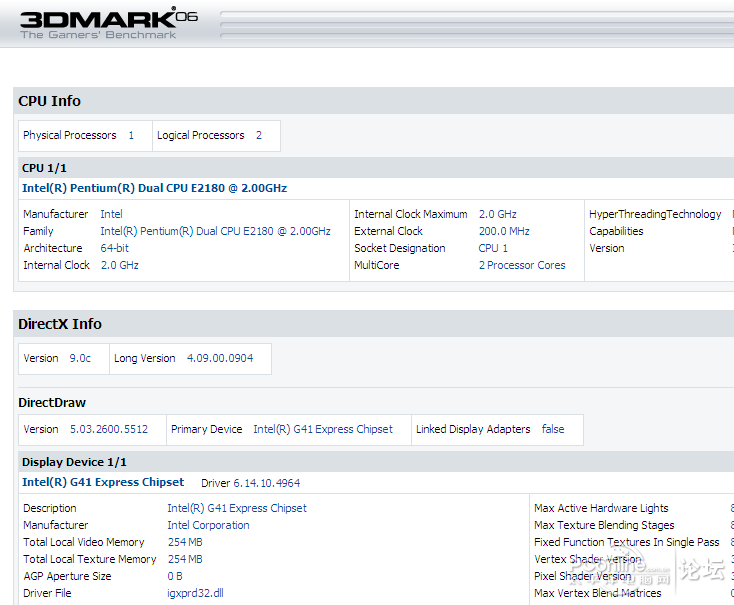Click the 'Capabilities' label

[x=616, y=231]
